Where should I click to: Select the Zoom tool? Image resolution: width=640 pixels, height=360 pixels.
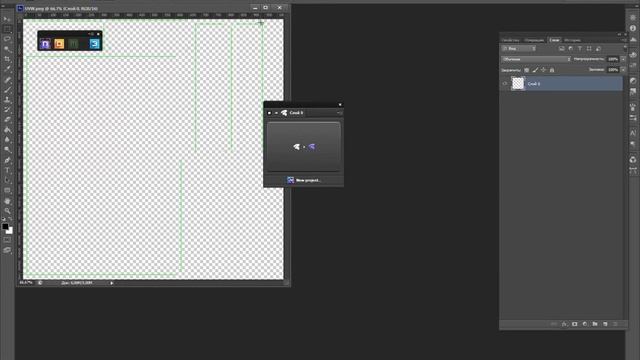click(x=7, y=211)
